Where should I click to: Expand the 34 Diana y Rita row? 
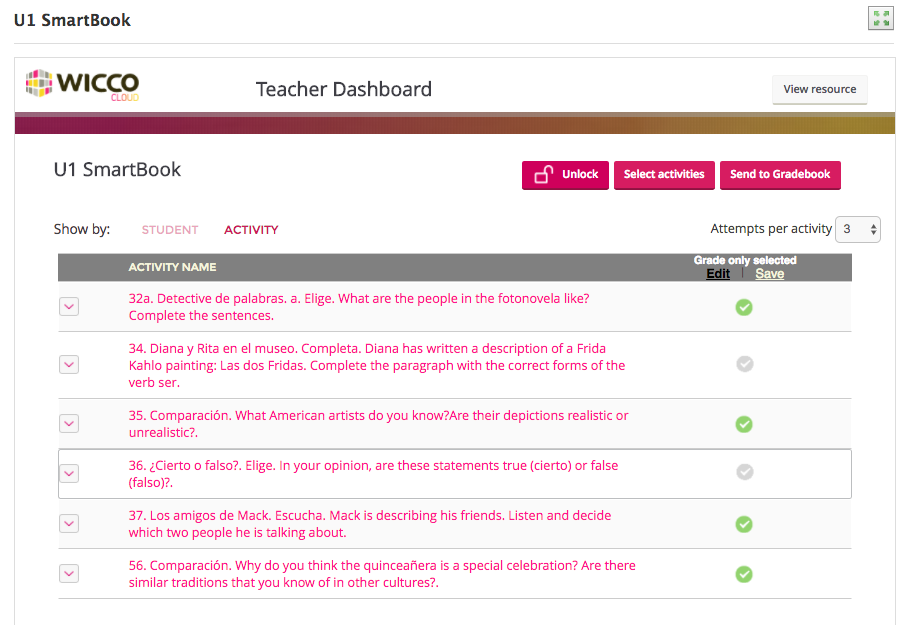(x=69, y=364)
